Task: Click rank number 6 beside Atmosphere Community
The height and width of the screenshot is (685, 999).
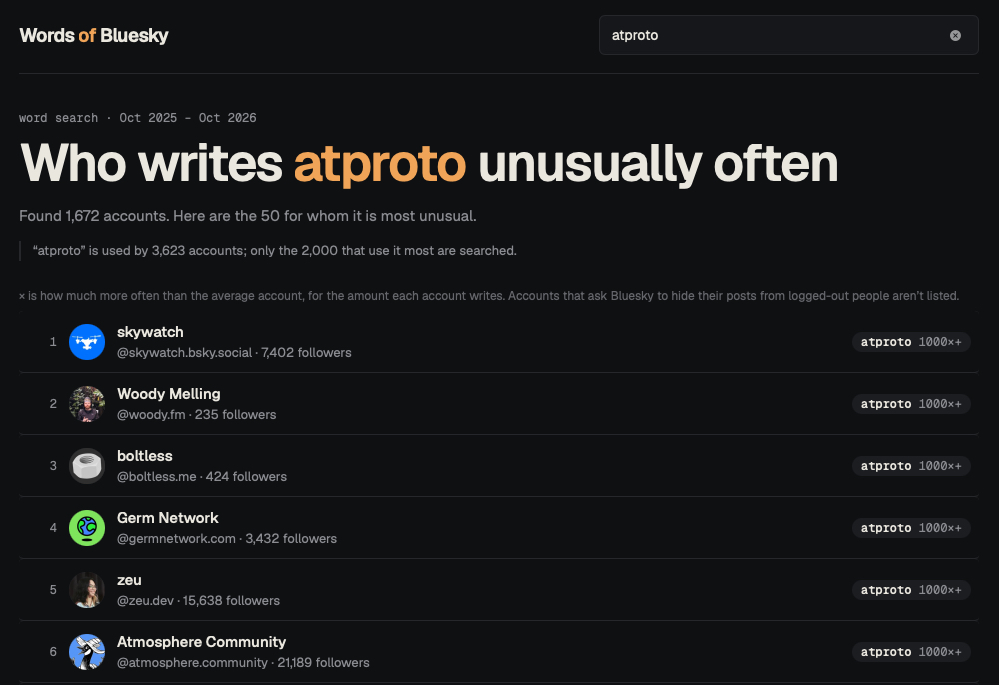Action: (x=53, y=652)
